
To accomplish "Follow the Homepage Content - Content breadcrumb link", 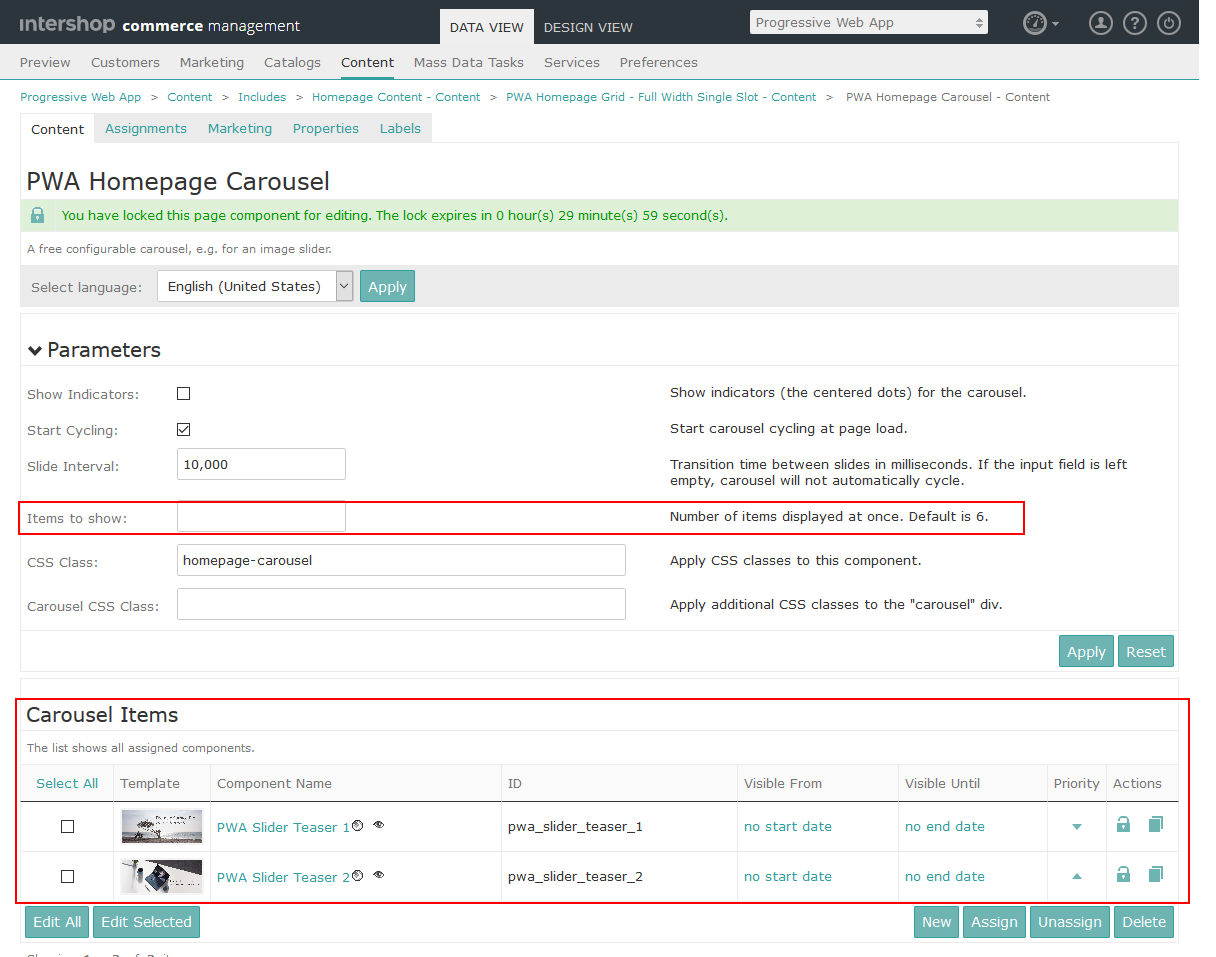I will tap(396, 97).
